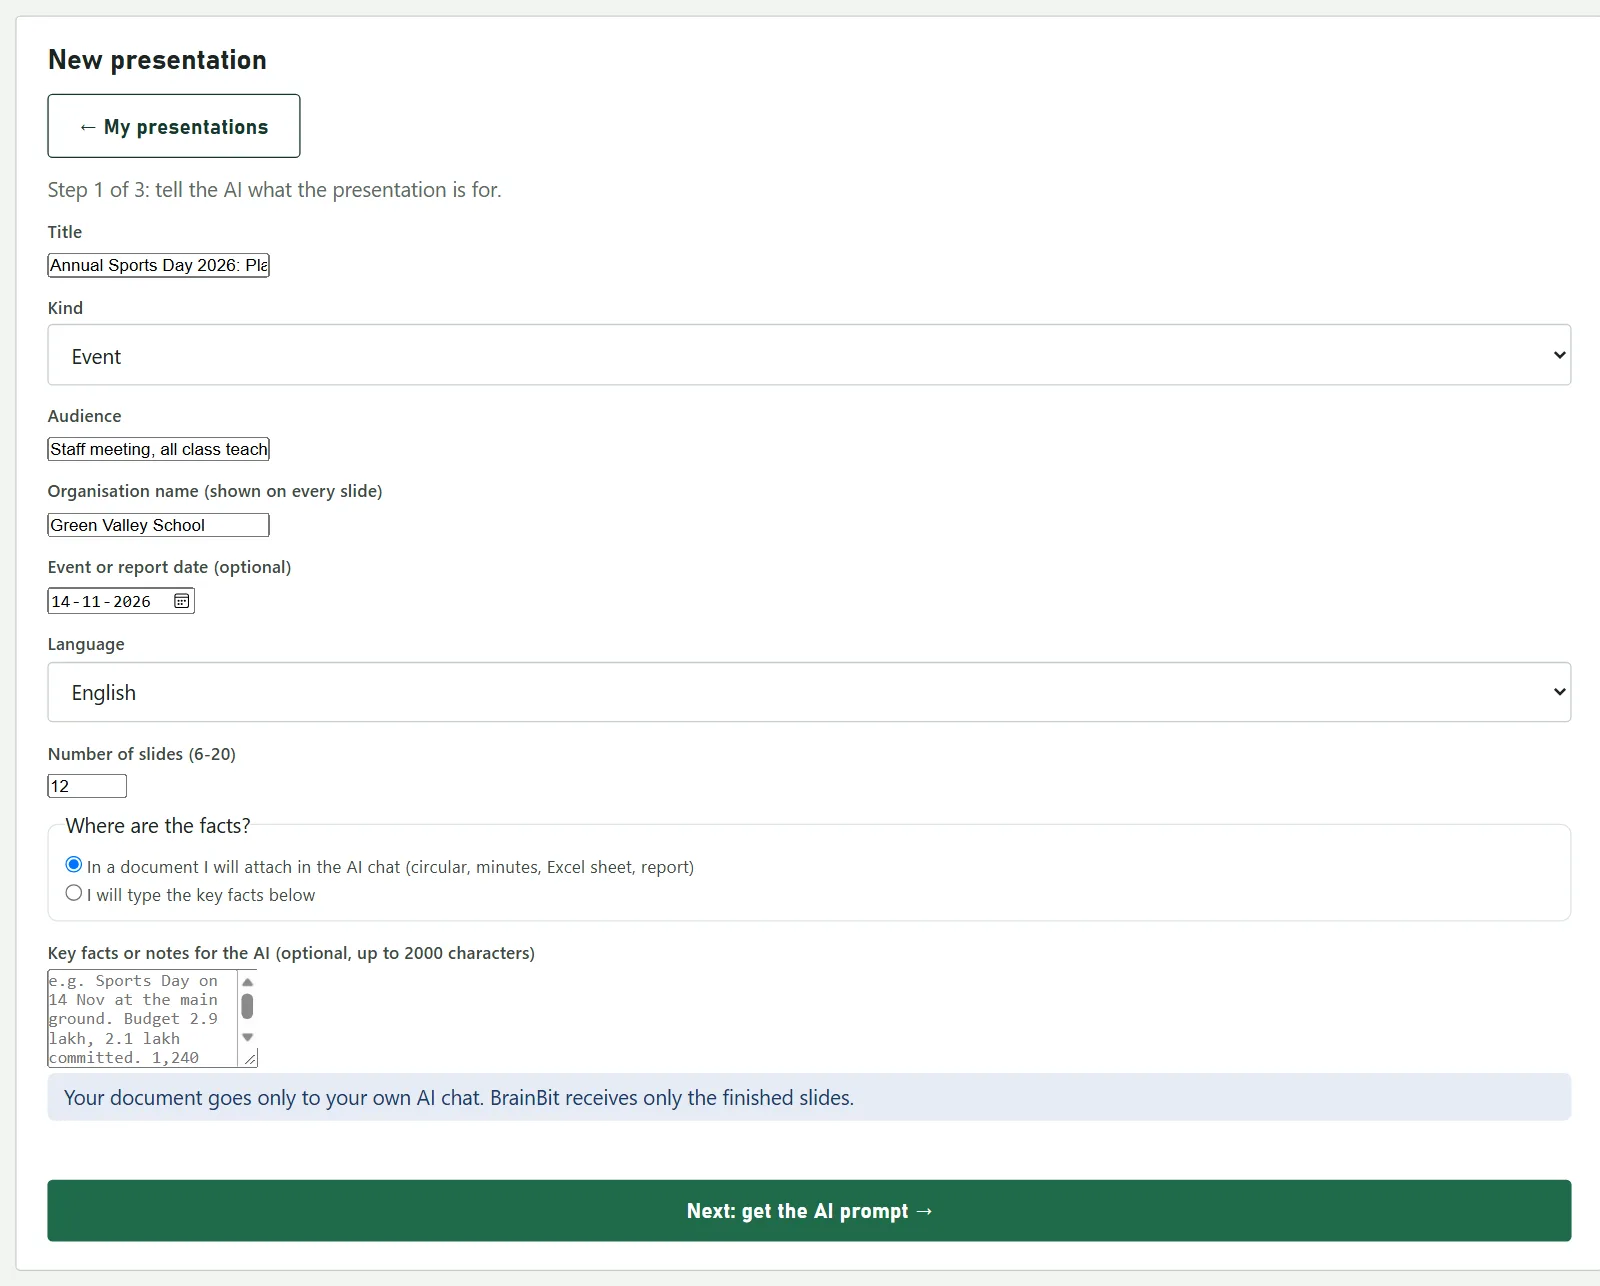Click inside the Key facts notes textarea
This screenshot has width=1600, height=1286.
142,1018
